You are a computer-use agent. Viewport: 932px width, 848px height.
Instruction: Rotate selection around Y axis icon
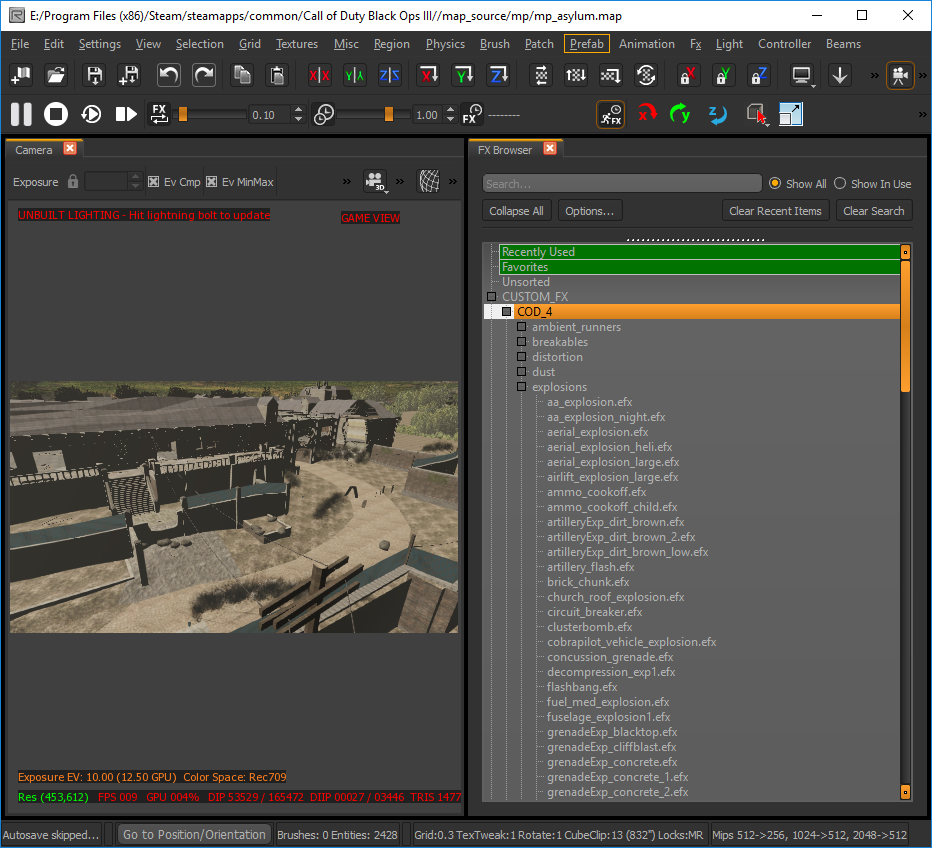coord(464,75)
